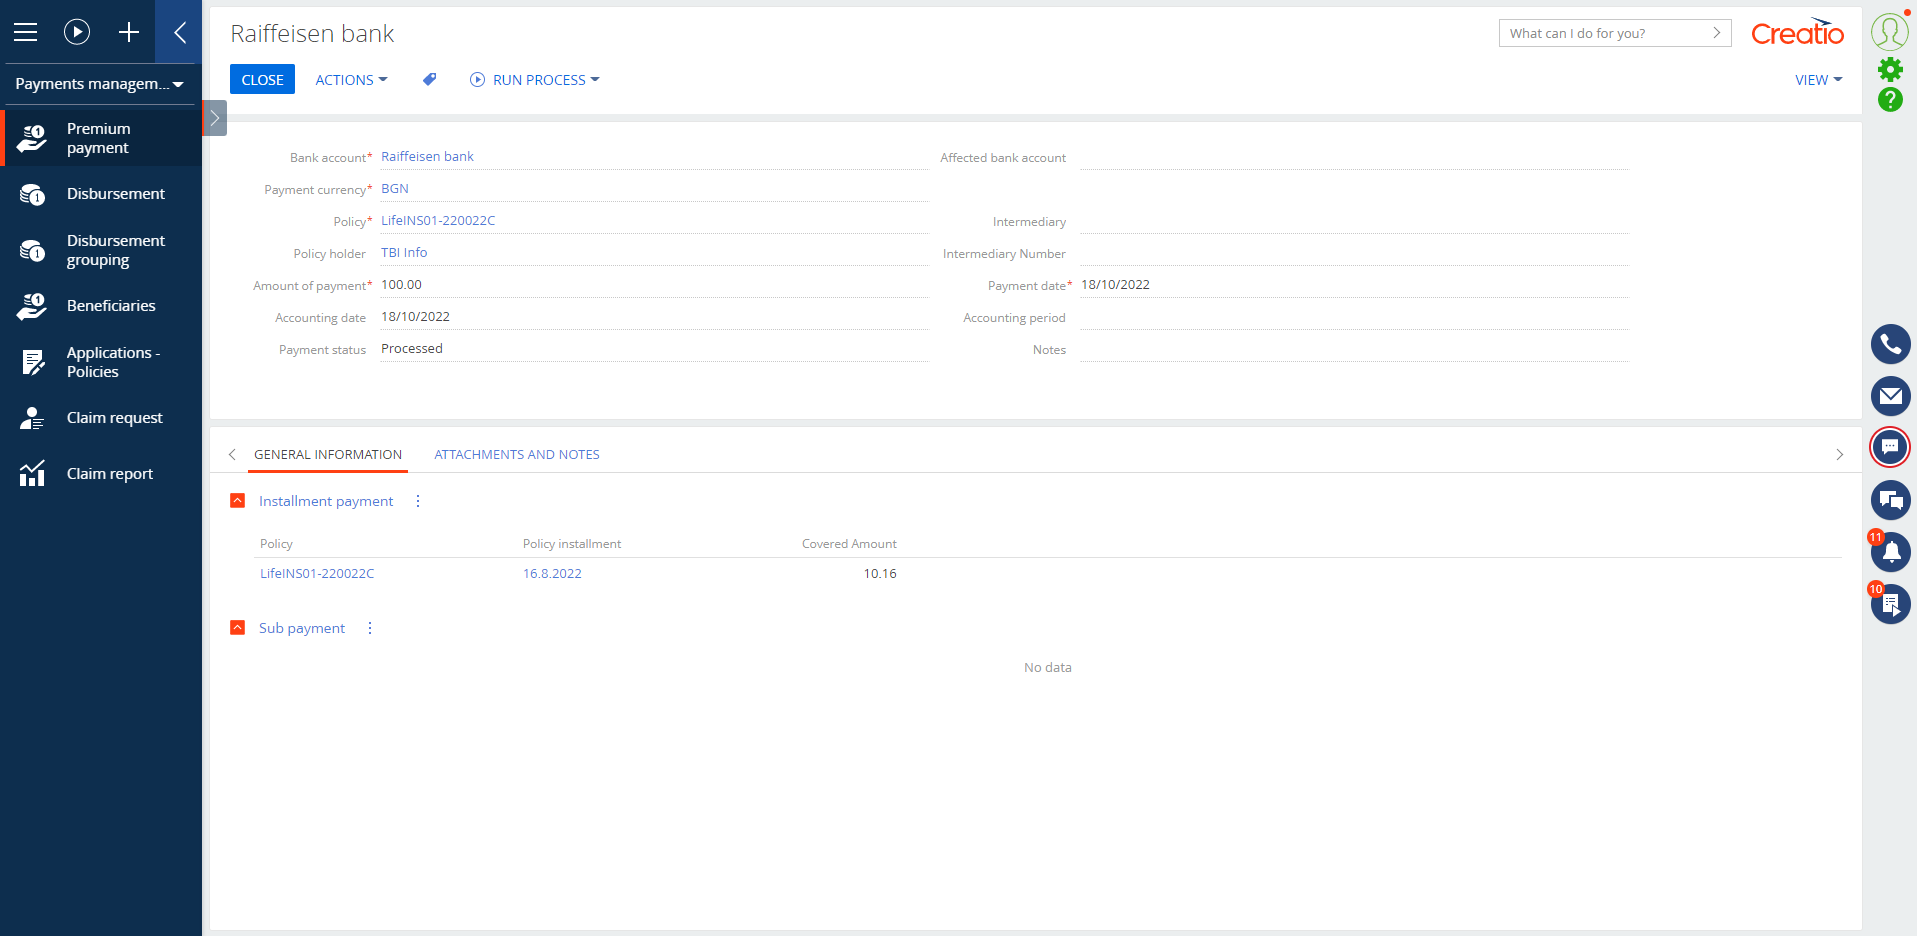Viewport: 1917px width, 936px height.
Task: Click the run process play icon in top bar
Action: (x=77, y=32)
